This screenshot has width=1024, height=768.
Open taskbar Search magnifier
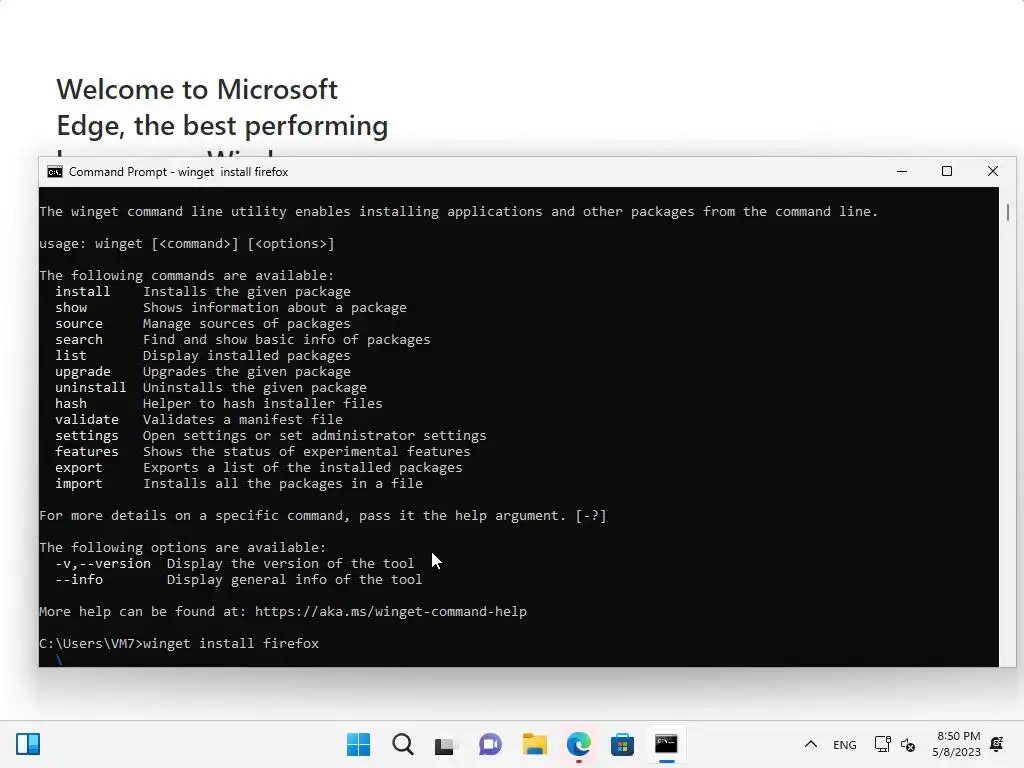[x=402, y=744]
